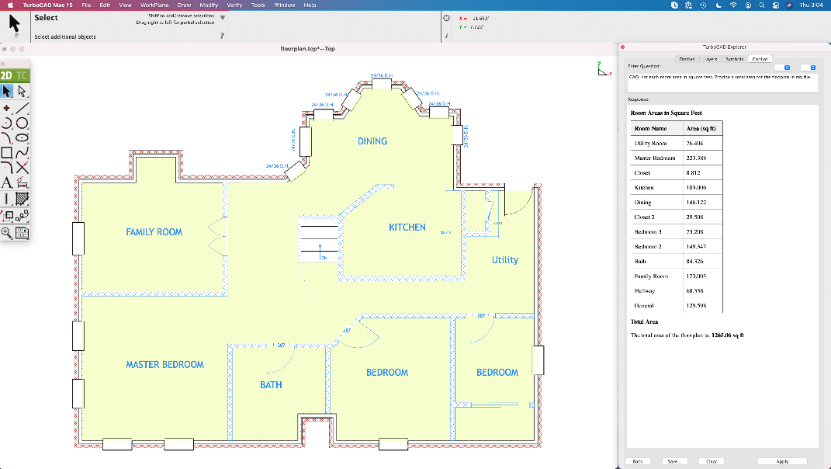Switch palette to TC mode
The width and height of the screenshot is (831, 469).
click(22, 75)
